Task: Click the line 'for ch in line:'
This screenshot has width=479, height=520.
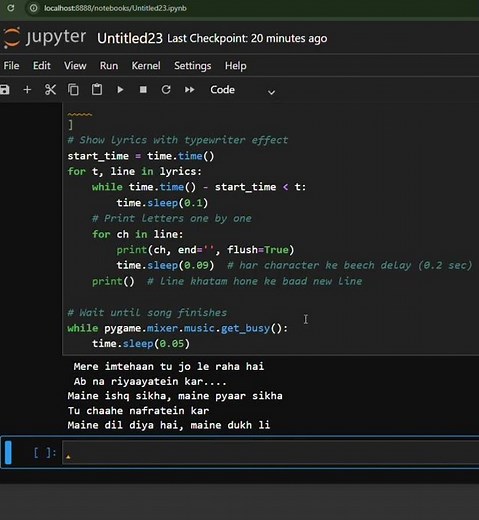Action: pos(137,234)
